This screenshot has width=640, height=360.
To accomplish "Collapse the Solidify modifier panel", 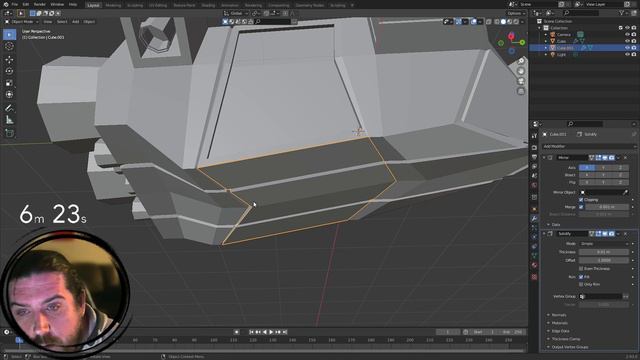I will tap(544, 234).
